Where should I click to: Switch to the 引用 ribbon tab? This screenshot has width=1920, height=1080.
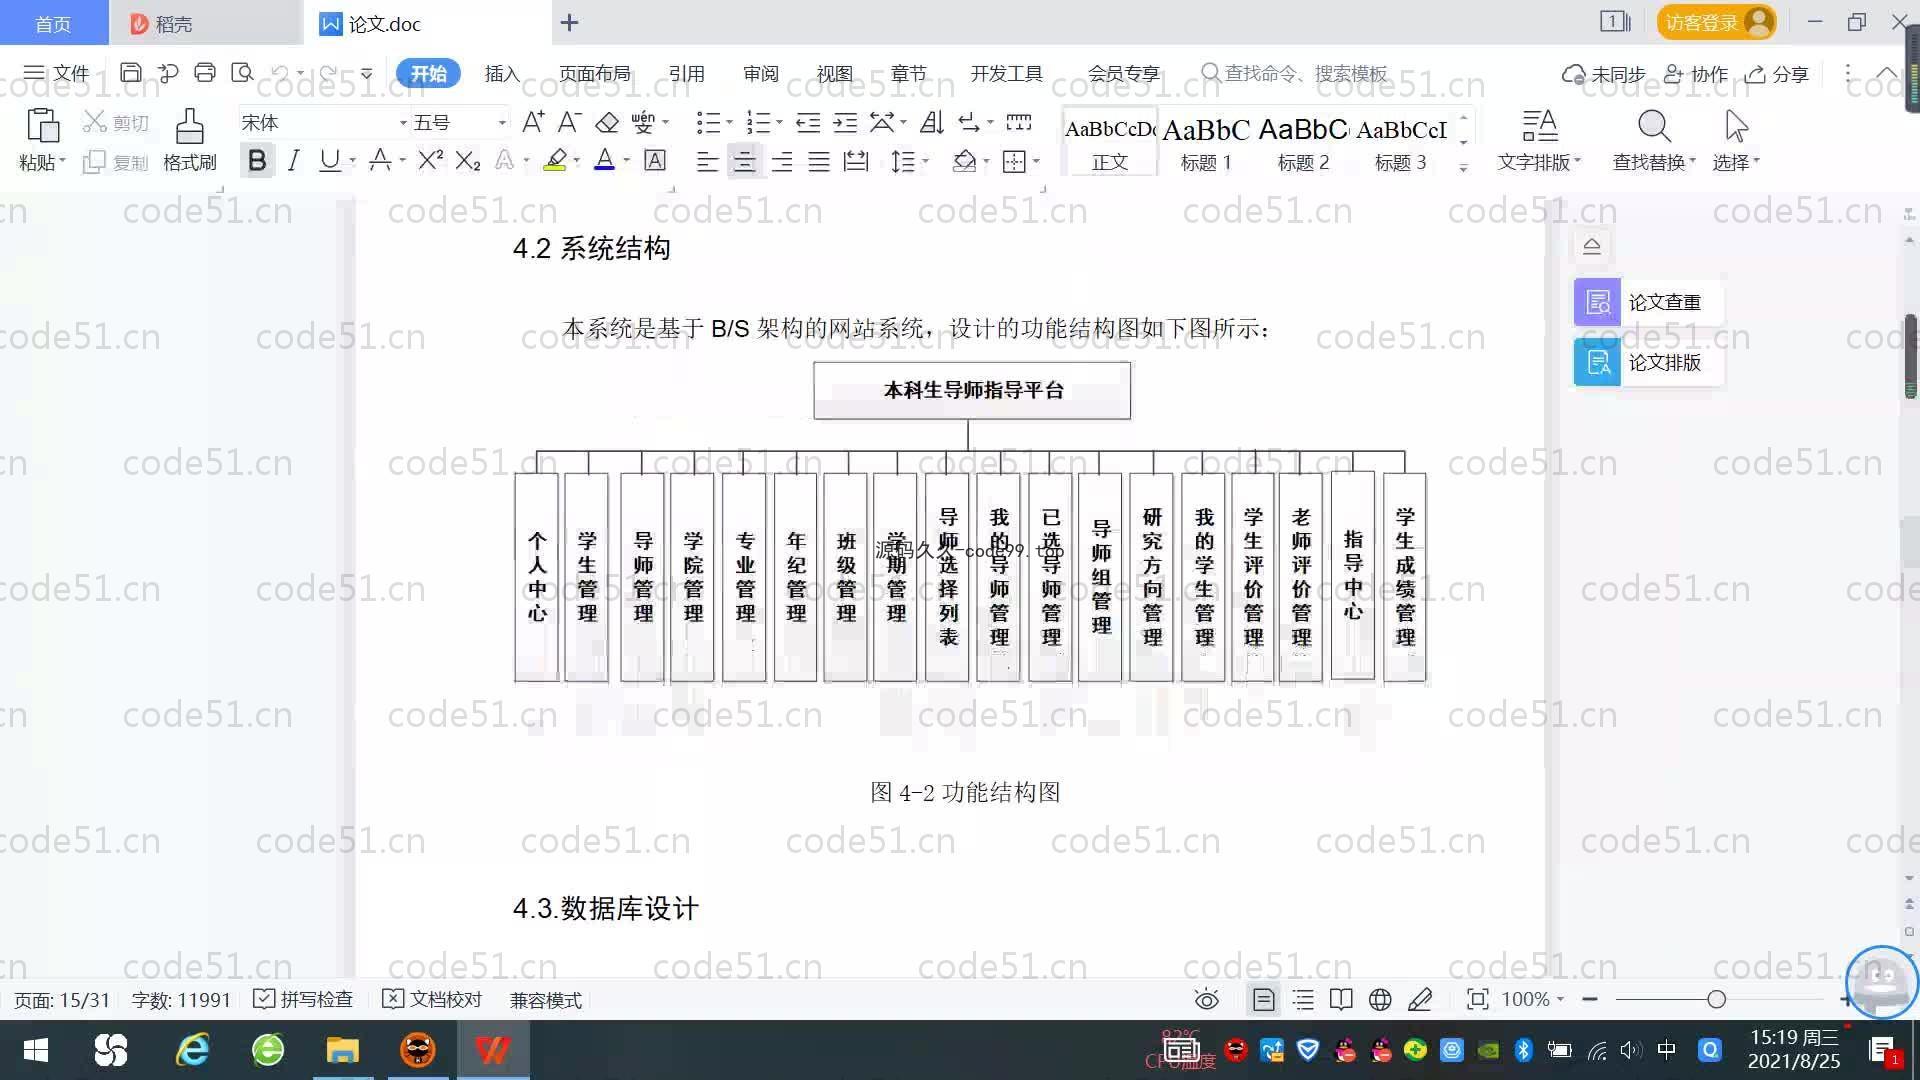(x=686, y=73)
